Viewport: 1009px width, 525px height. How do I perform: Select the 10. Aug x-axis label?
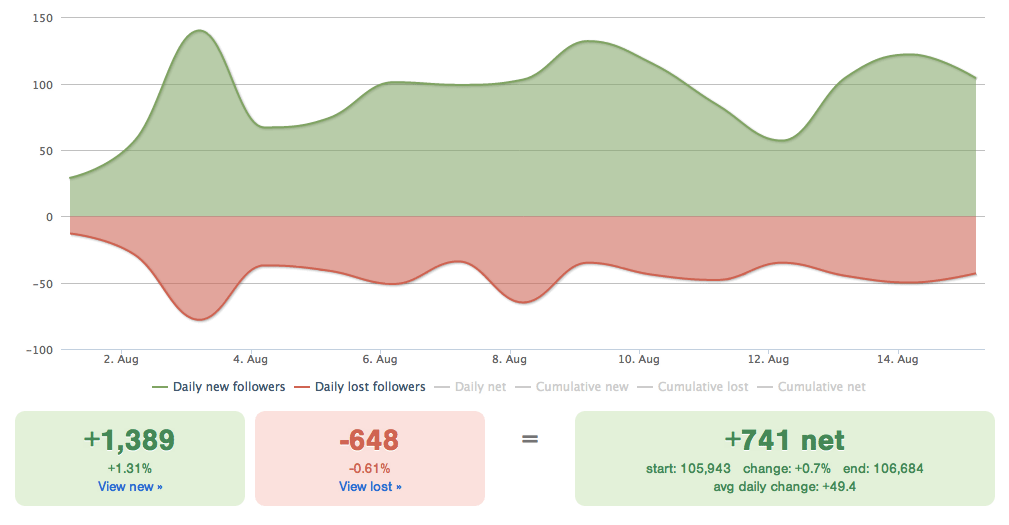click(638, 359)
